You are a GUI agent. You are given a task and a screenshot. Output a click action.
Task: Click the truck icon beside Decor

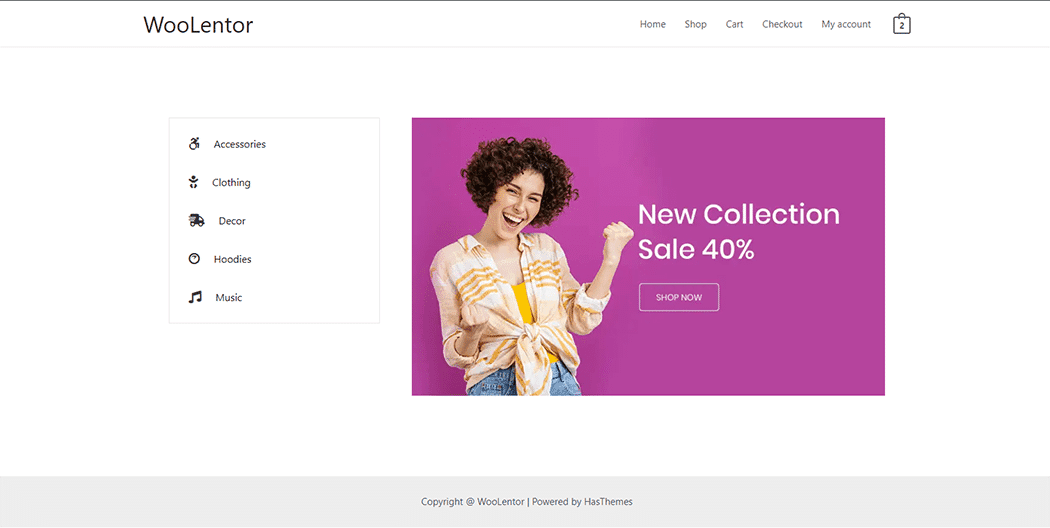(196, 220)
